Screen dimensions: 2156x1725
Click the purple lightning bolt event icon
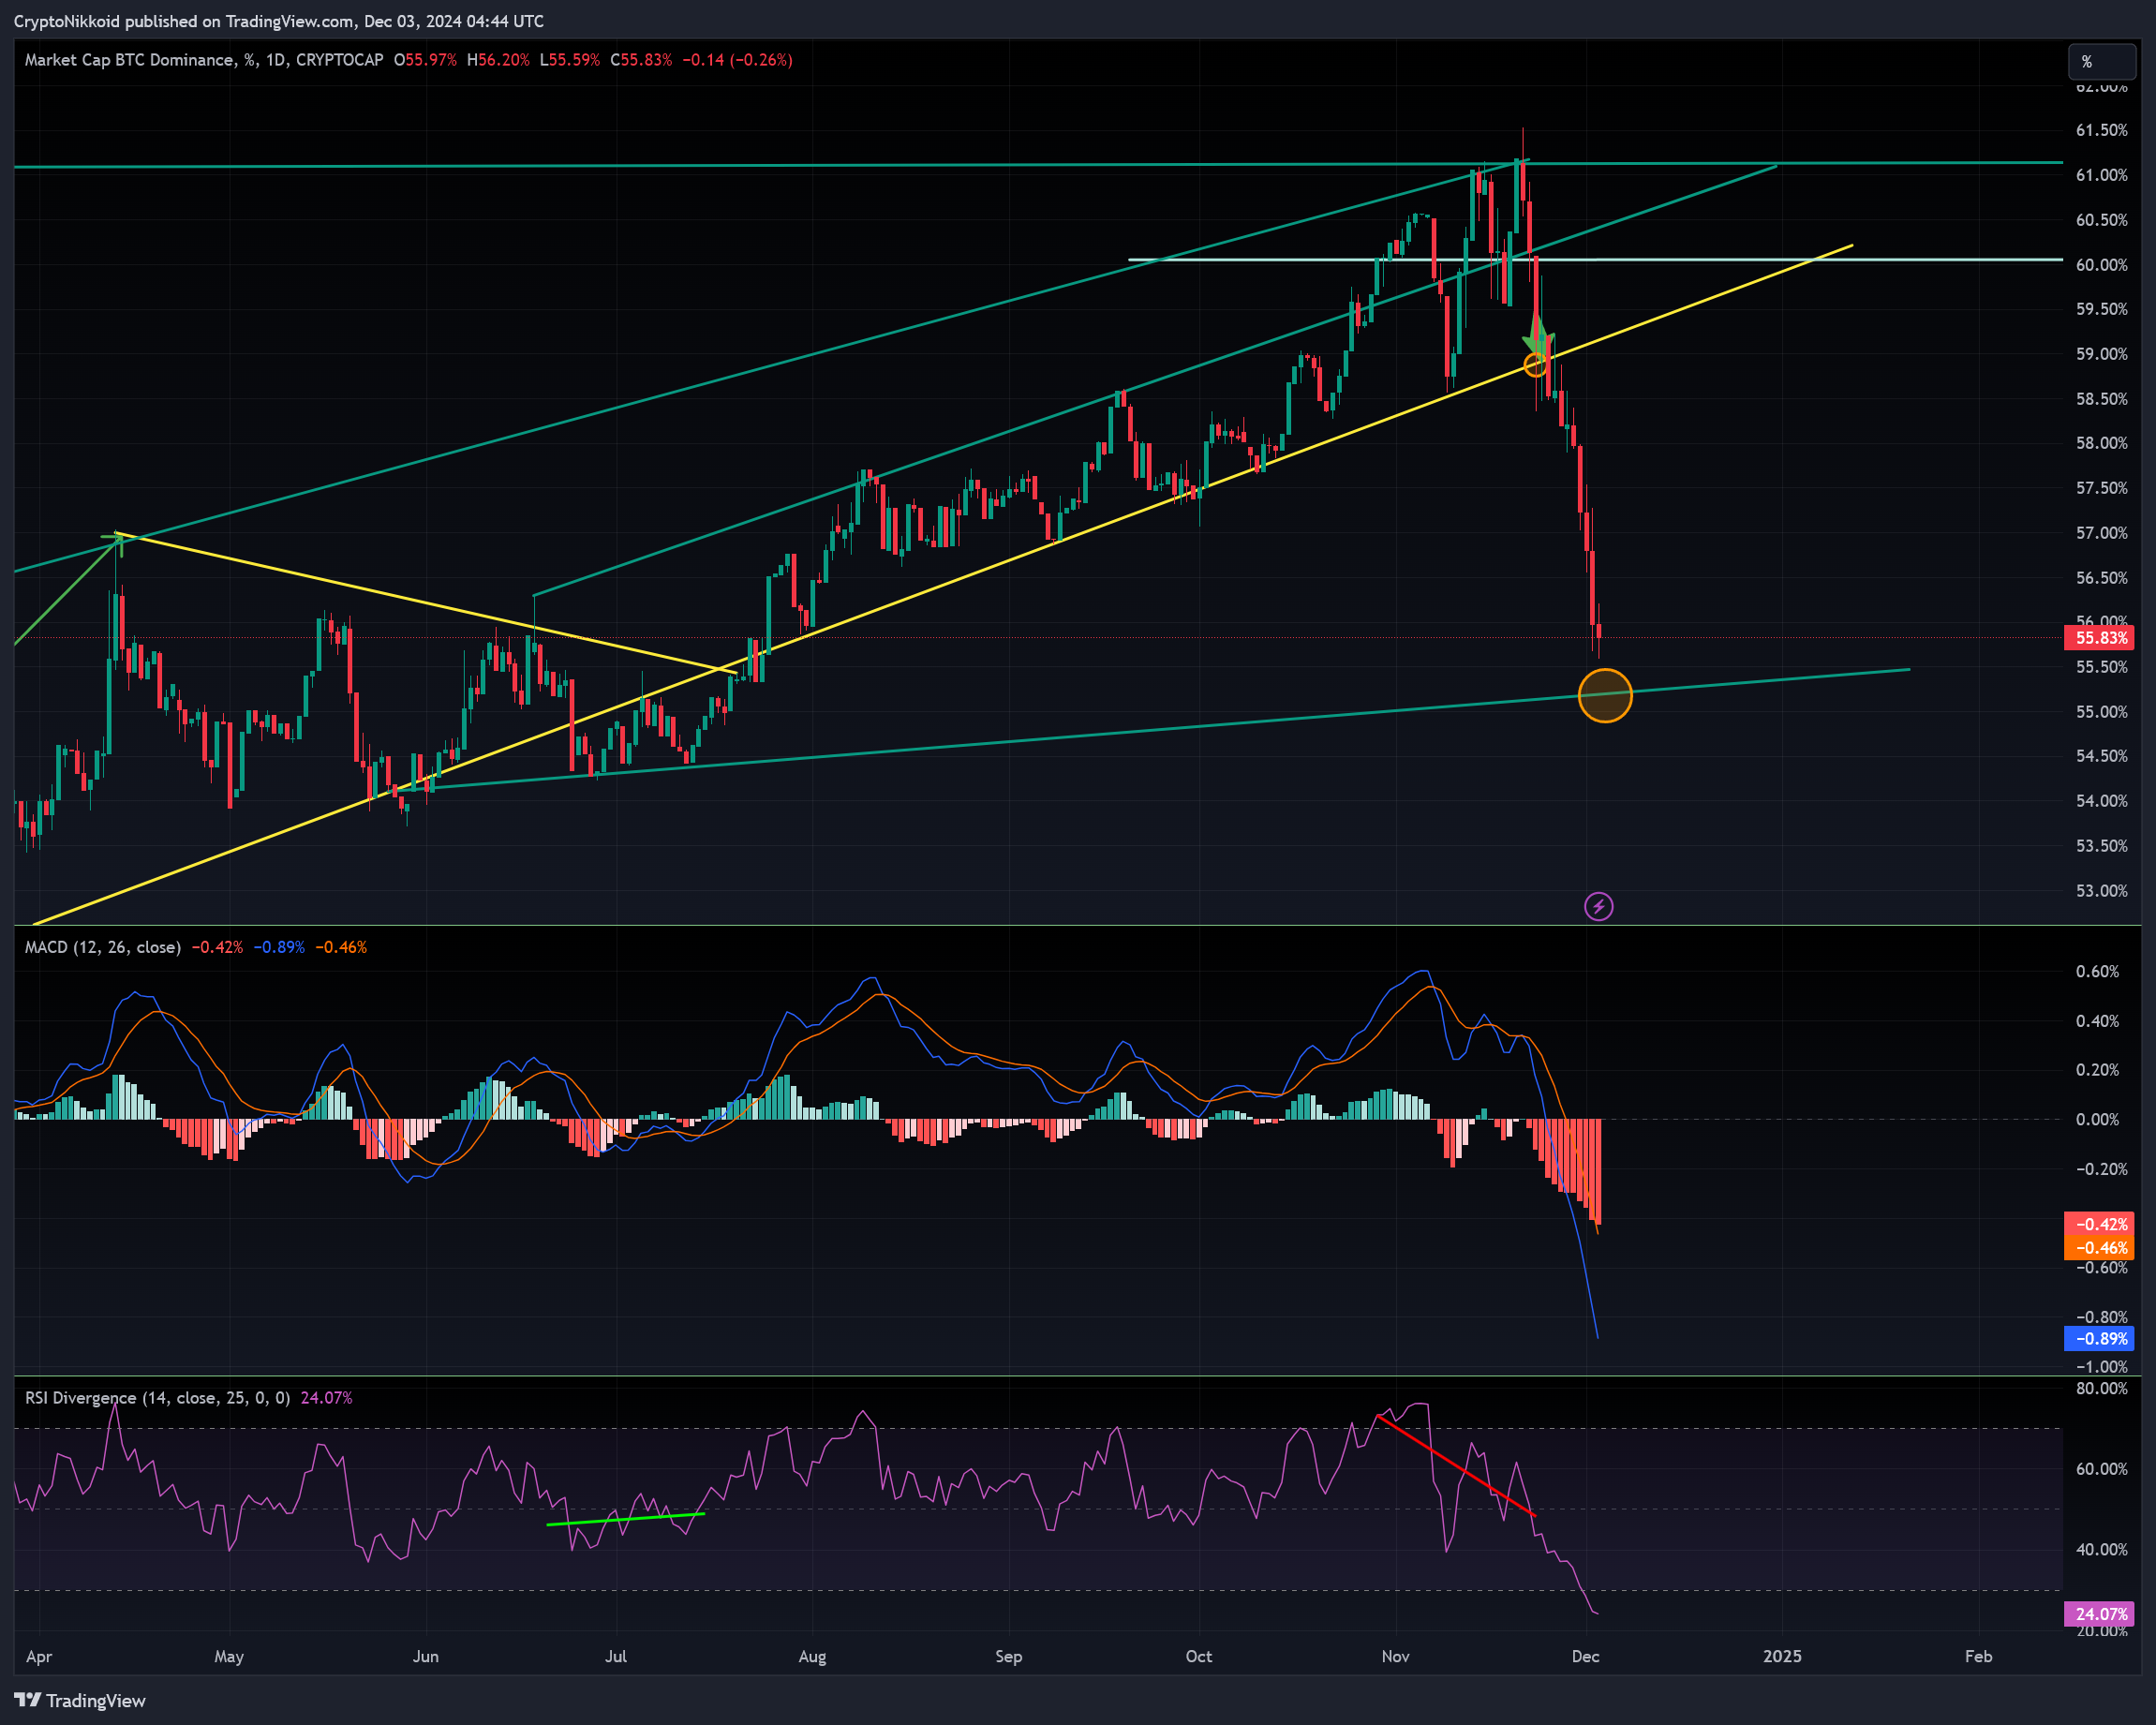tap(1599, 907)
